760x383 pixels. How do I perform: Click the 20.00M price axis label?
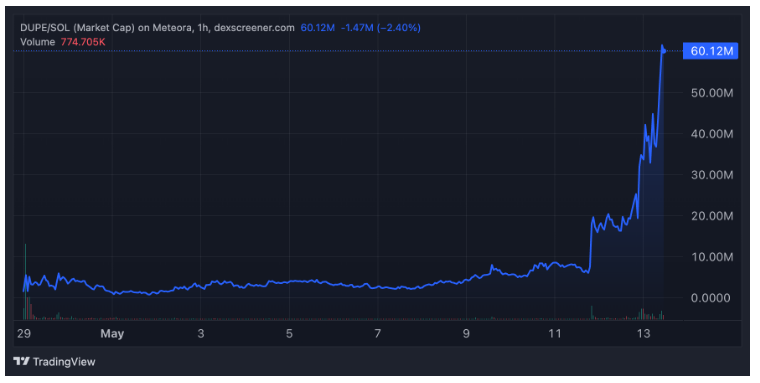point(712,216)
